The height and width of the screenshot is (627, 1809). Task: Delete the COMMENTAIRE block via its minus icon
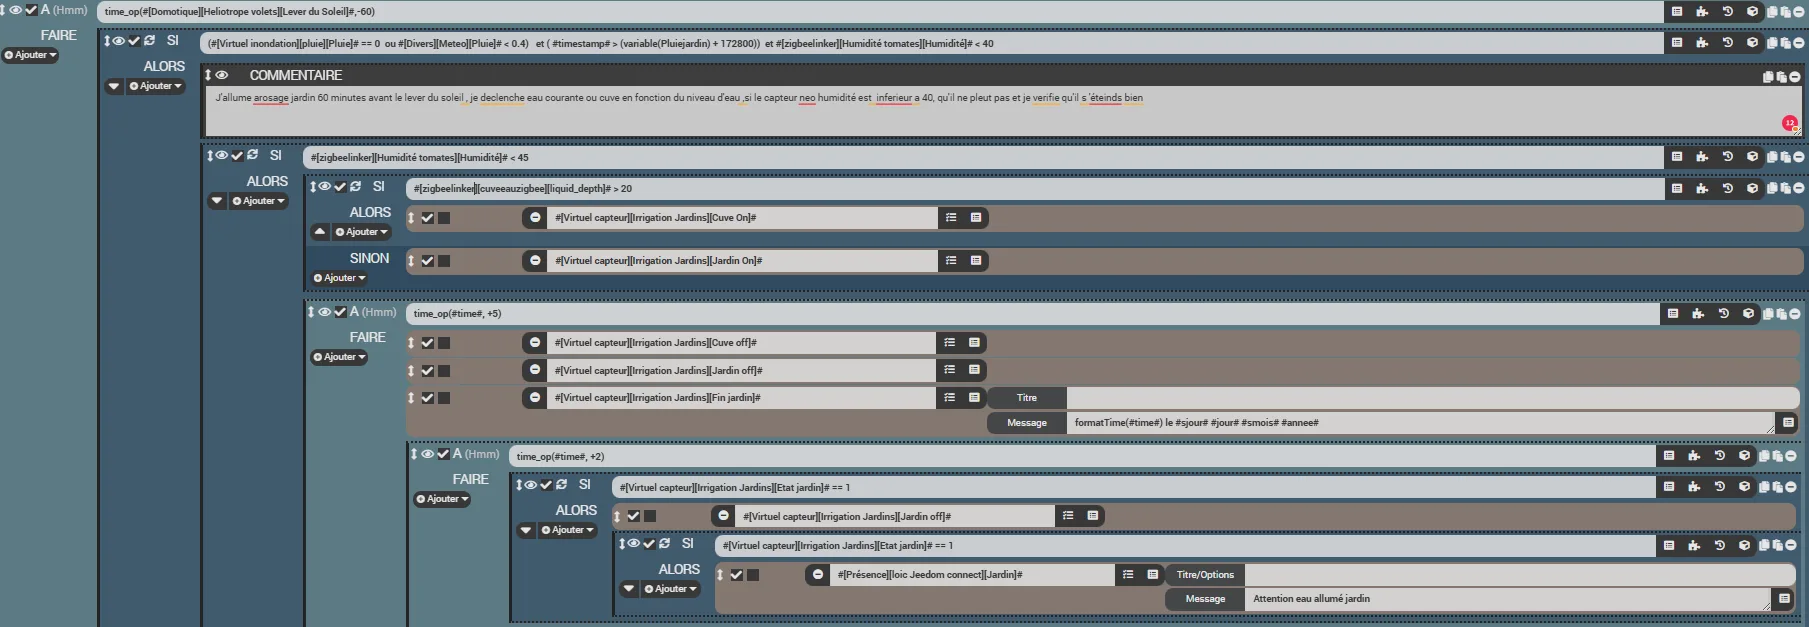[1795, 76]
